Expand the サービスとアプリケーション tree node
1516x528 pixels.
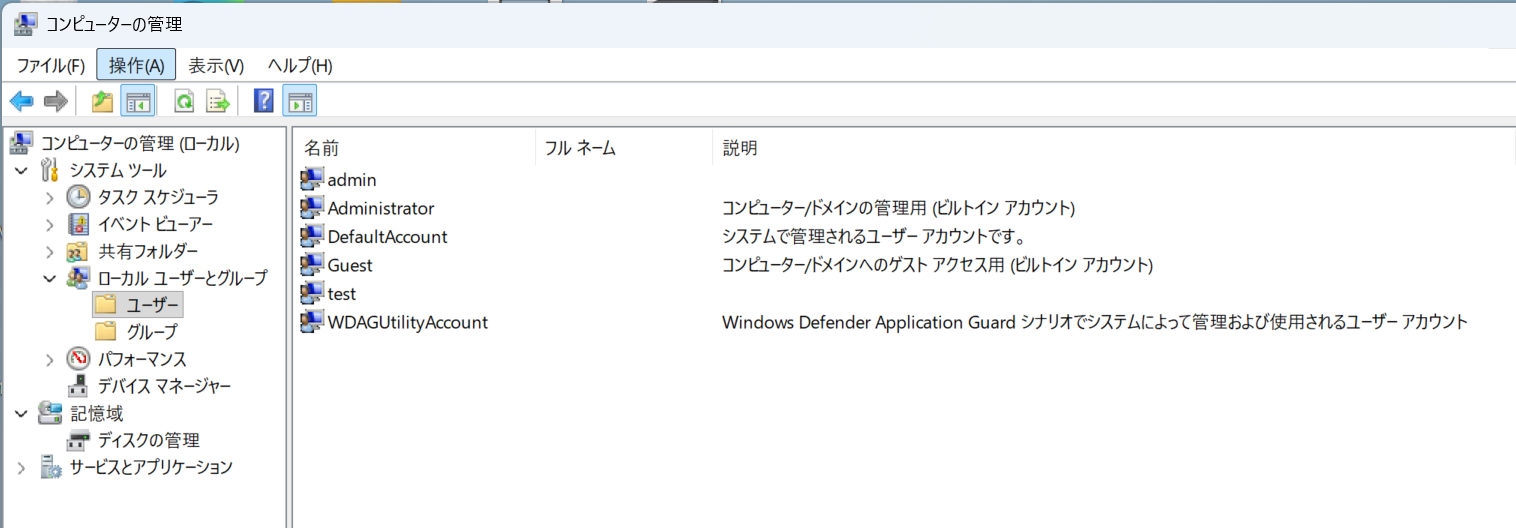(22, 467)
